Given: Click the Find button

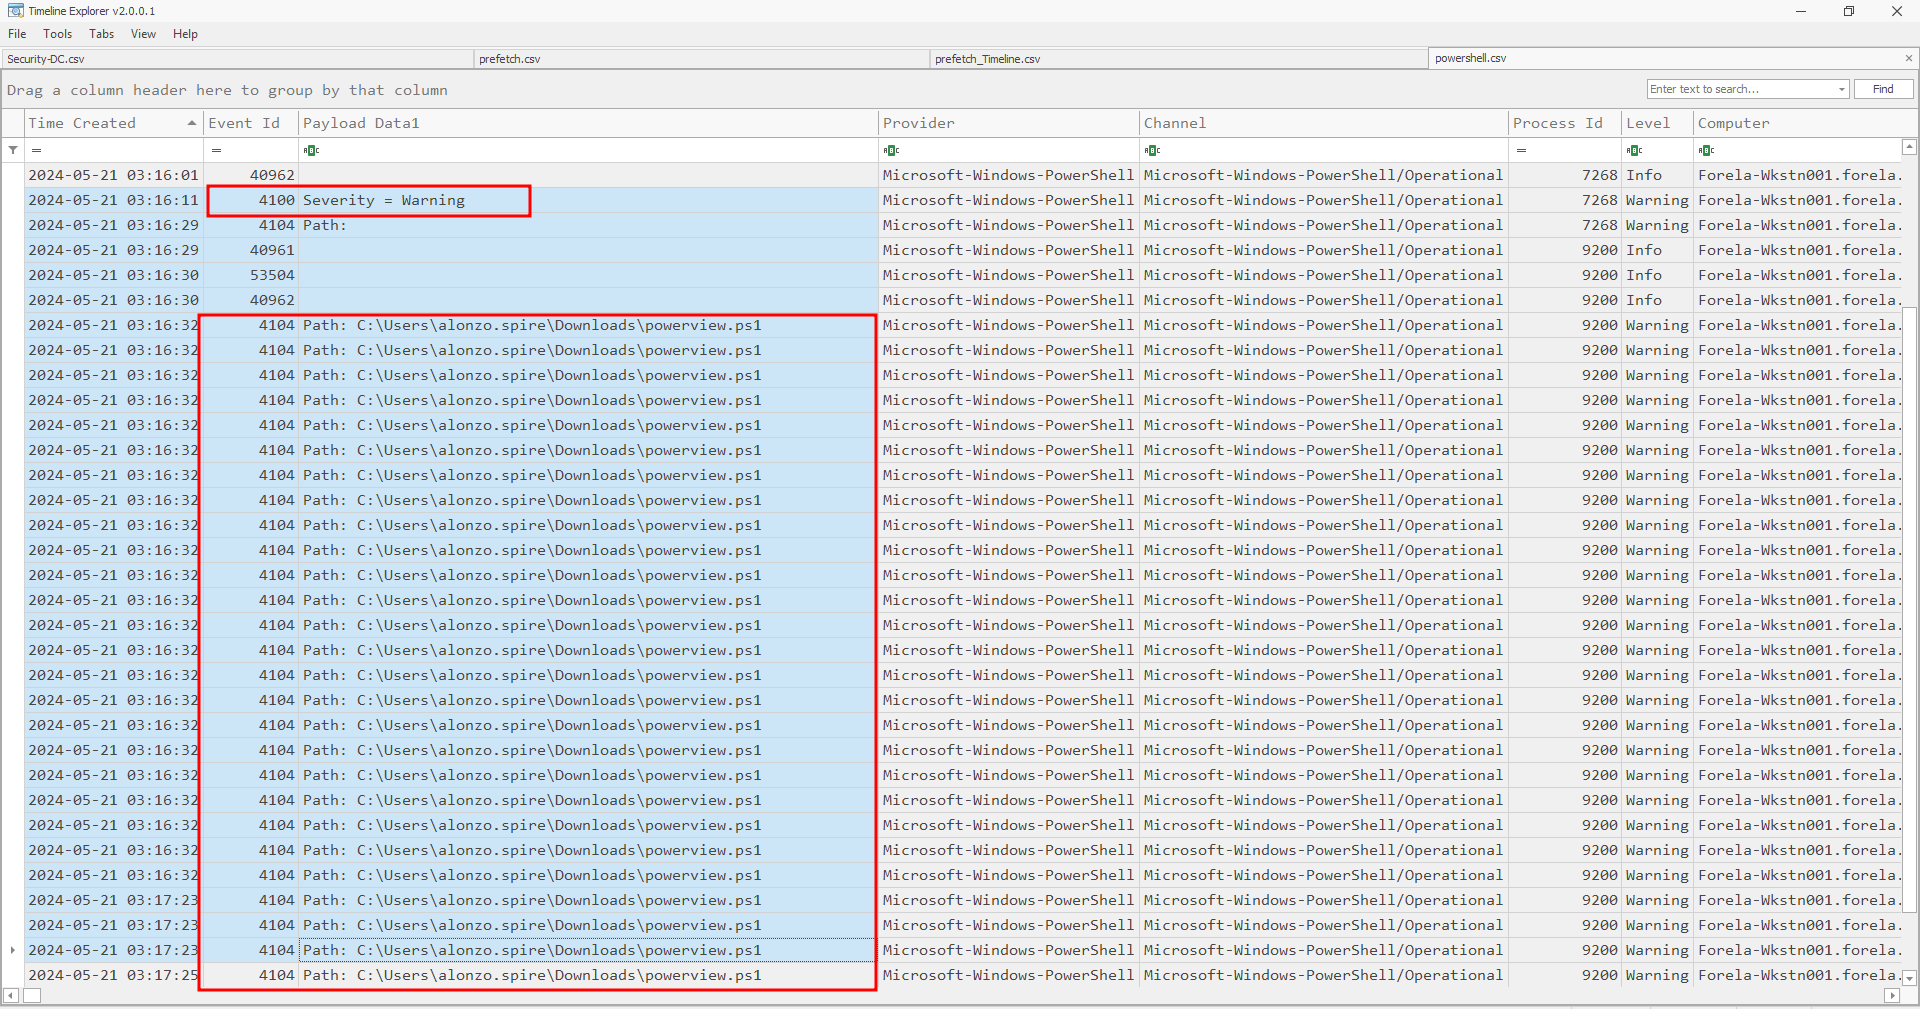Looking at the screenshot, I should point(1883,89).
